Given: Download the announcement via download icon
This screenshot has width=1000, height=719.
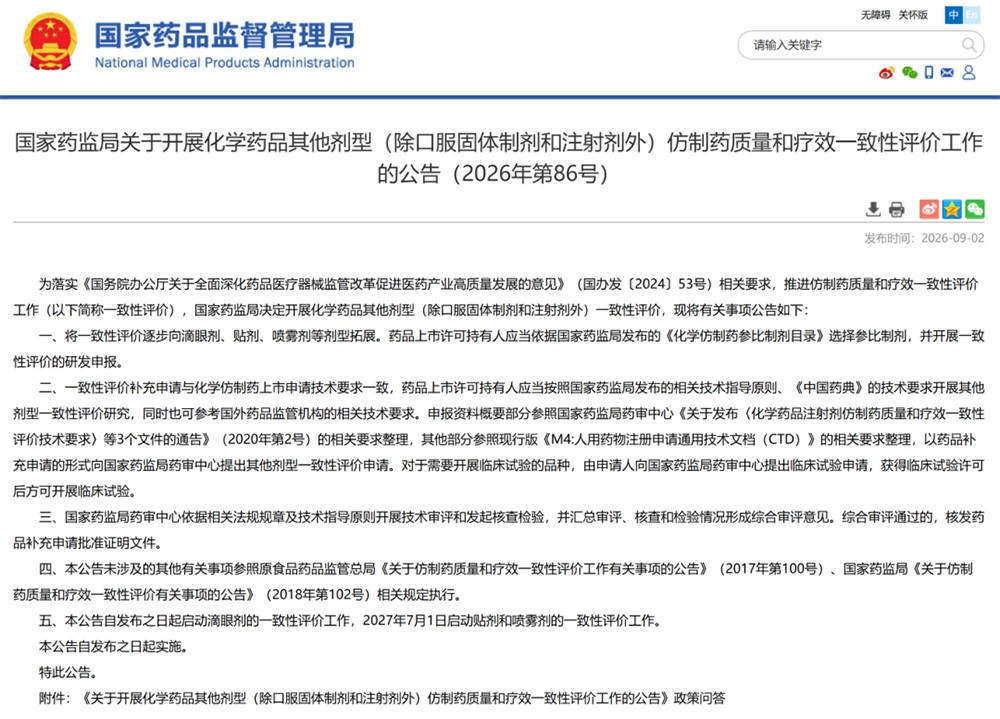Looking at the screenshot, I should coord(873,209).
